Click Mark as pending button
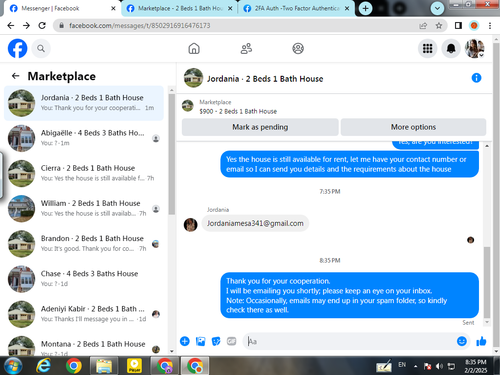The image size is (500, 375). point(260,127)
